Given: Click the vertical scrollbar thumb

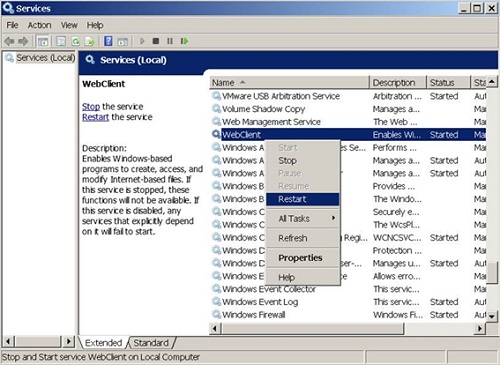Looking at the screenshot, I should coord(492,272).
